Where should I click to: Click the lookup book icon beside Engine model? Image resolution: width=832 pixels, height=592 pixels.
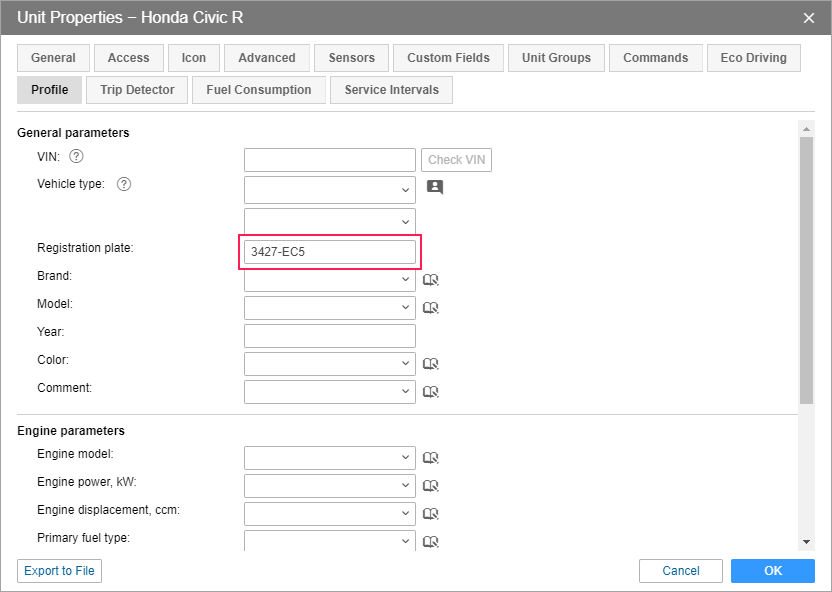[431, 459]
